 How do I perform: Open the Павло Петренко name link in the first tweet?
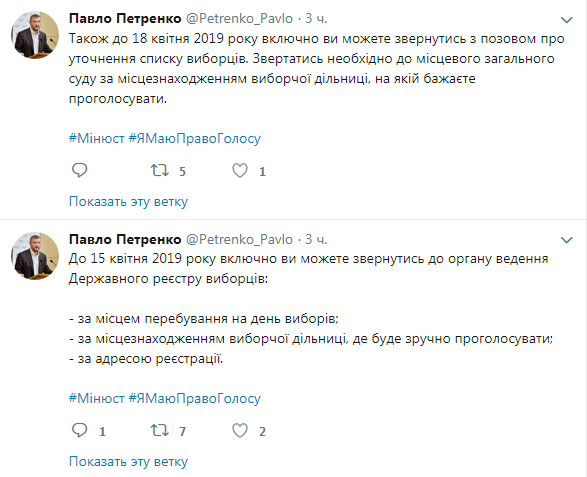pyautogui.click(x=125, y=18)
